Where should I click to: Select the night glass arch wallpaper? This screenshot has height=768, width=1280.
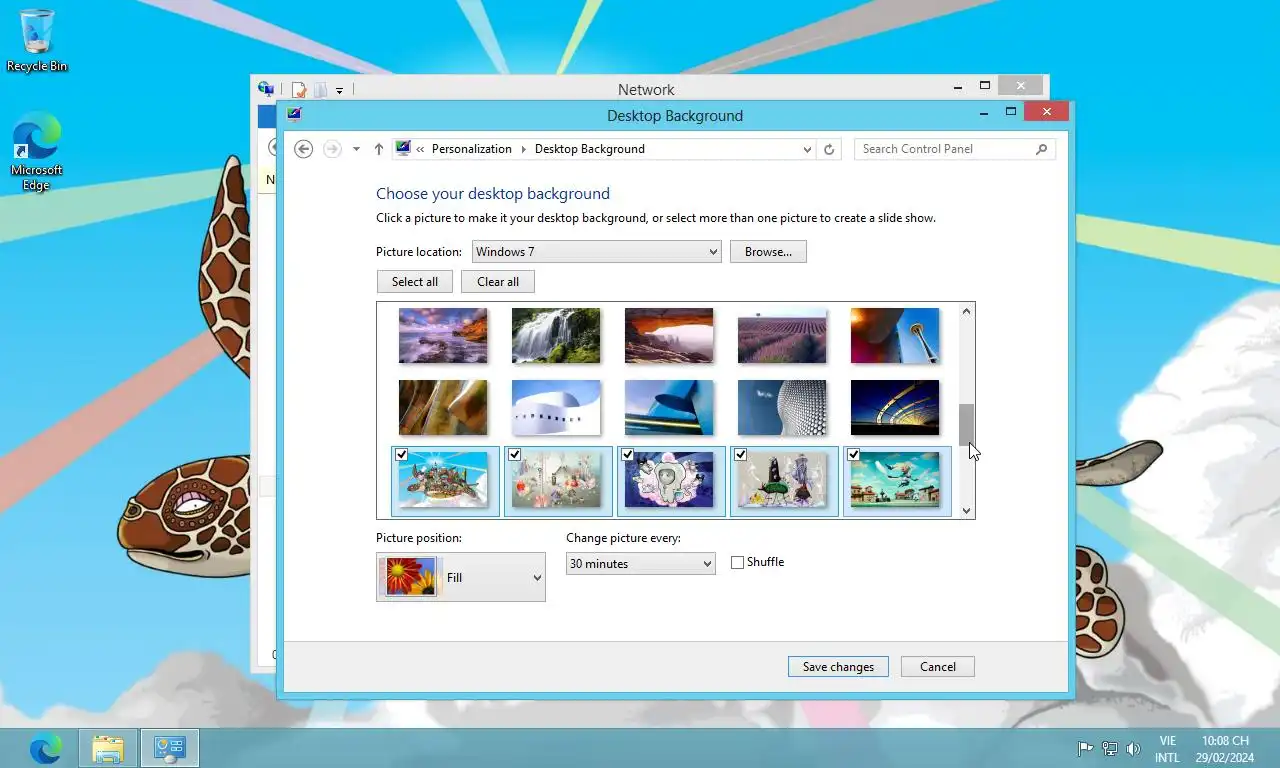[x=895, y=407]
